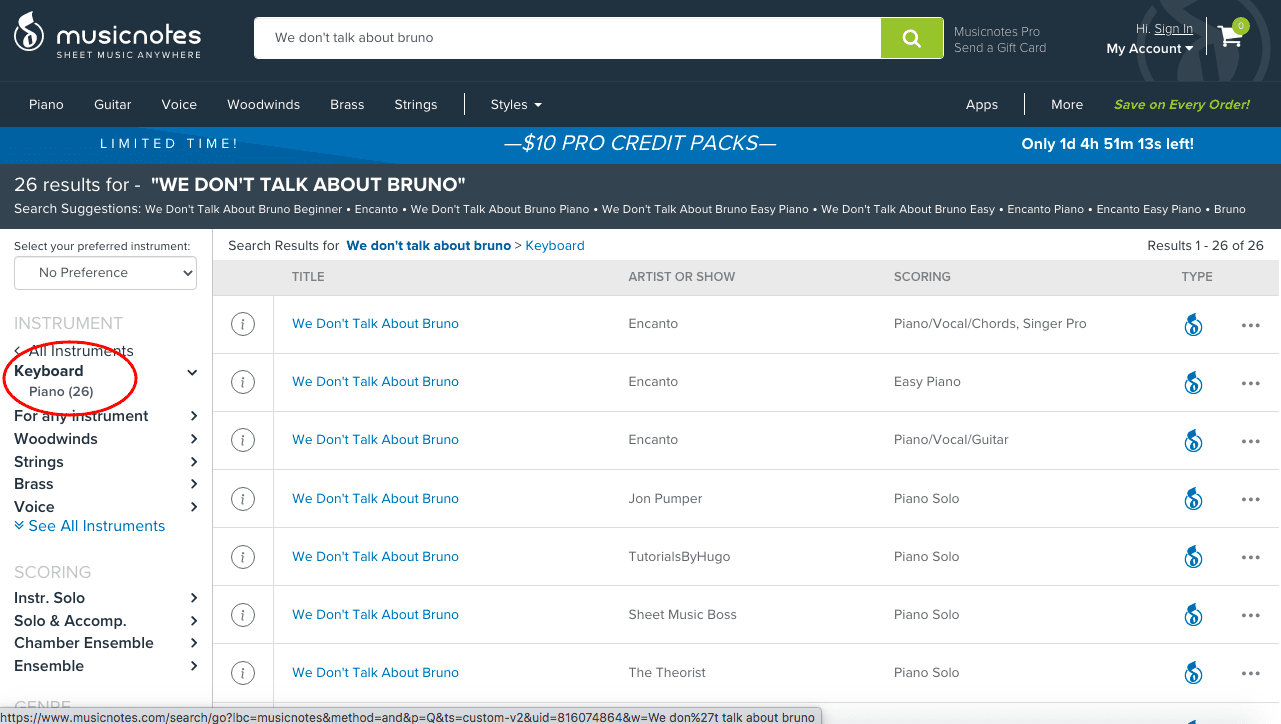Open more options for Piano/Vocal/Guitar row
The width and height of the screenshot is (1281, 724).
pos(1250,441)
